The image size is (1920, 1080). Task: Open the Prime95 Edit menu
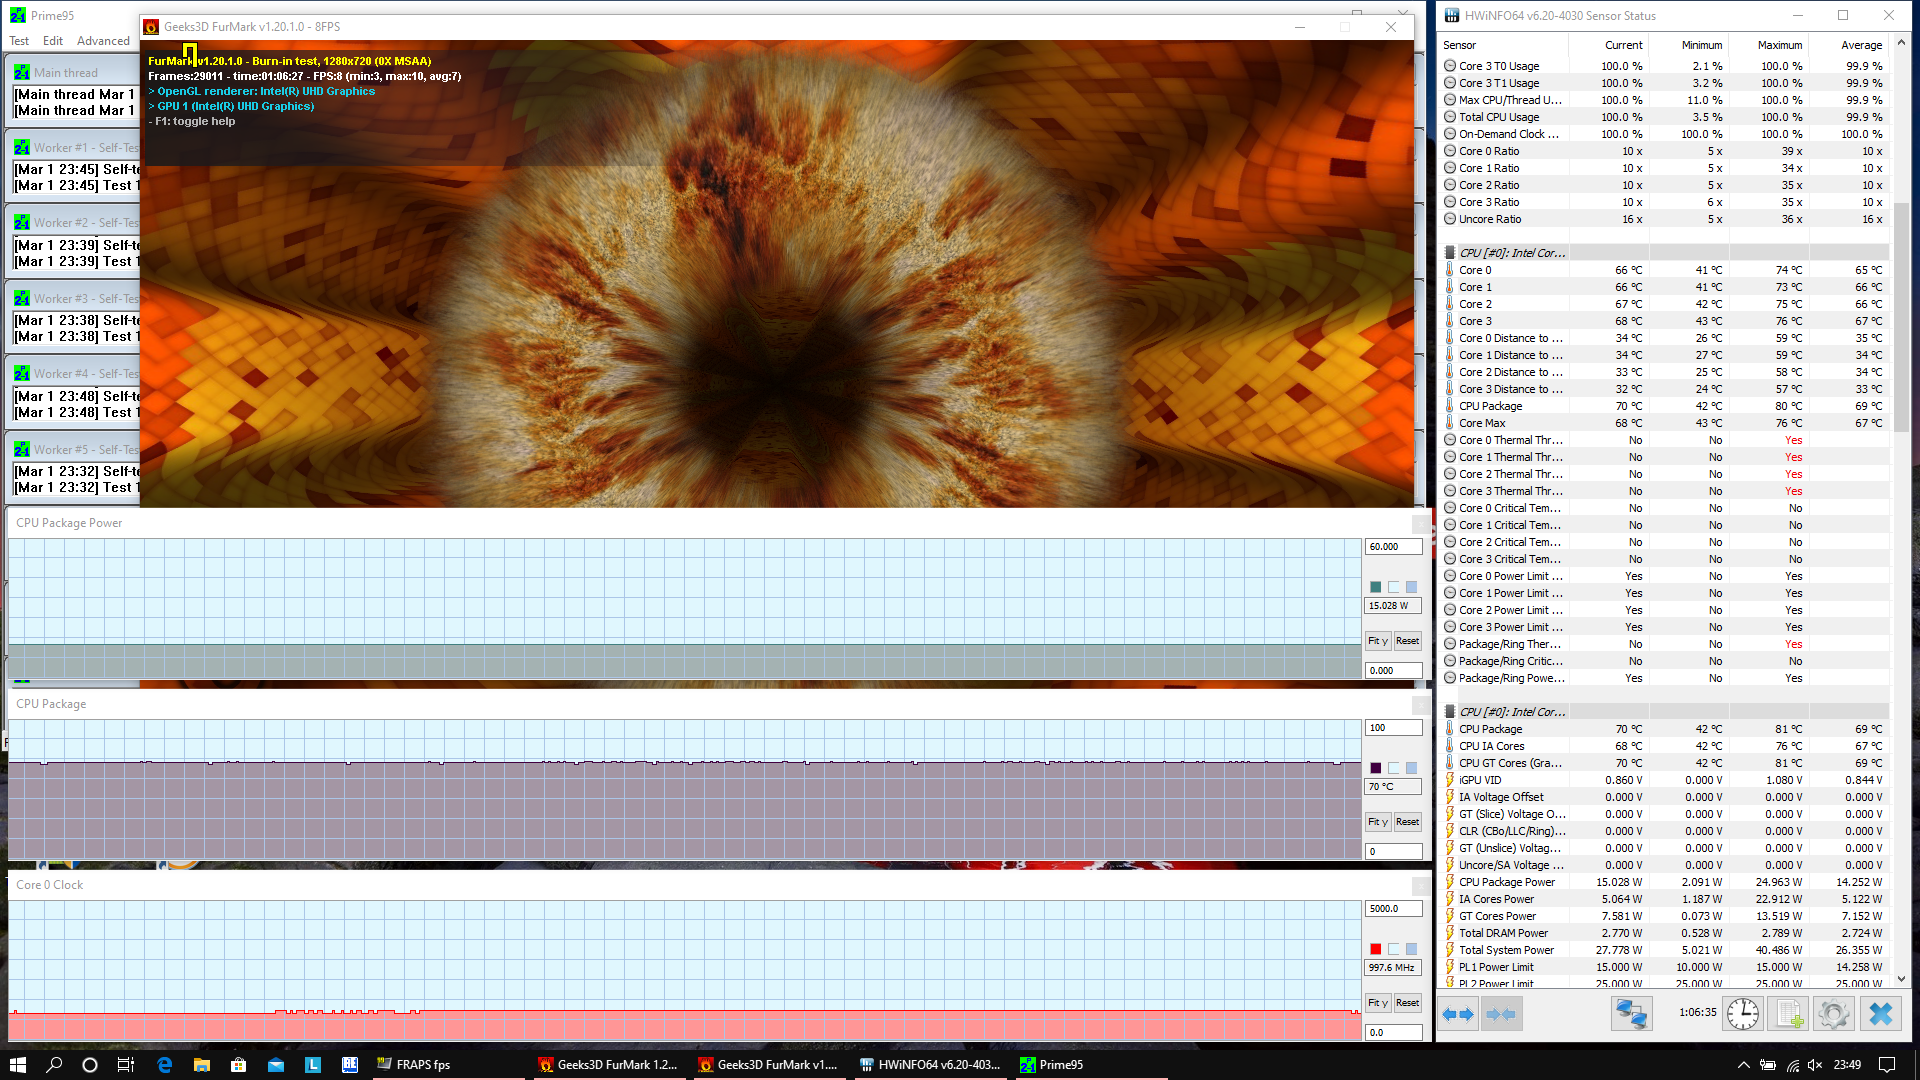coord(53,41)
